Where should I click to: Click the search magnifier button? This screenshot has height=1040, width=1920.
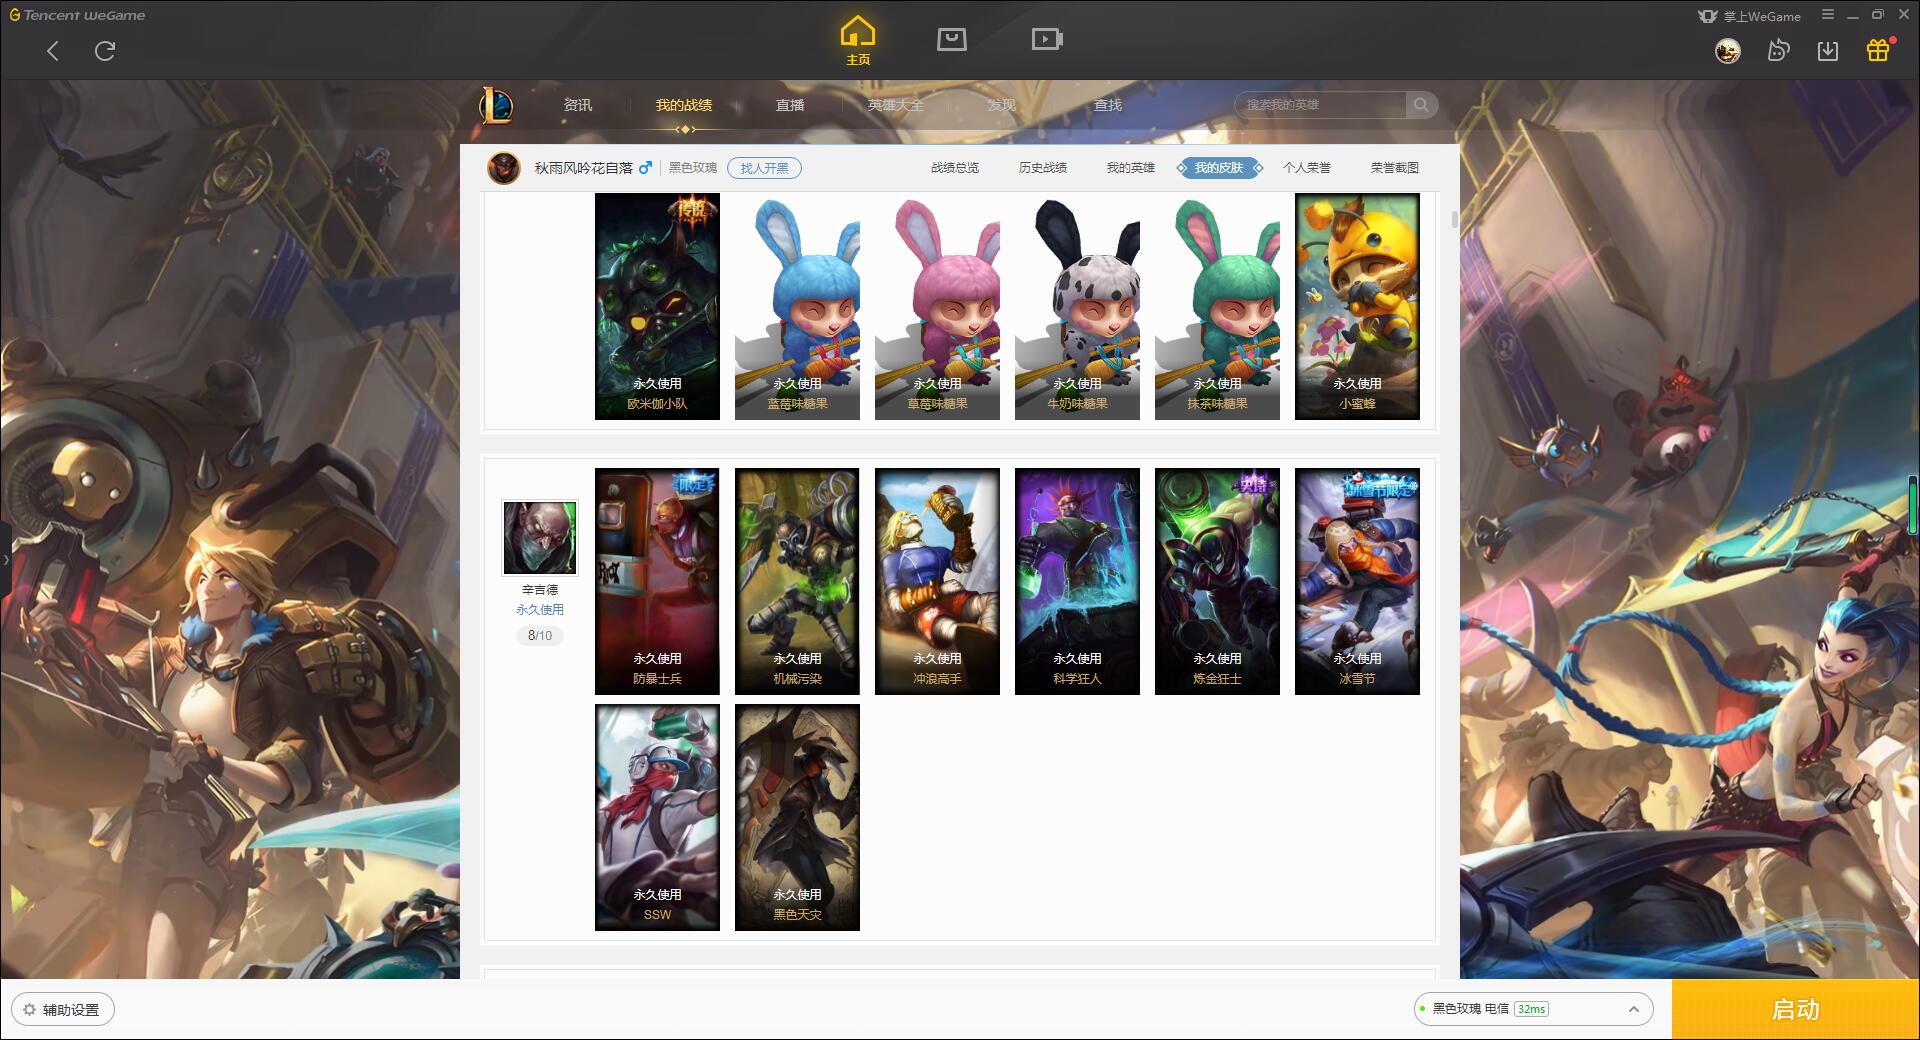pyautogui.click(x=1420, y=105)
